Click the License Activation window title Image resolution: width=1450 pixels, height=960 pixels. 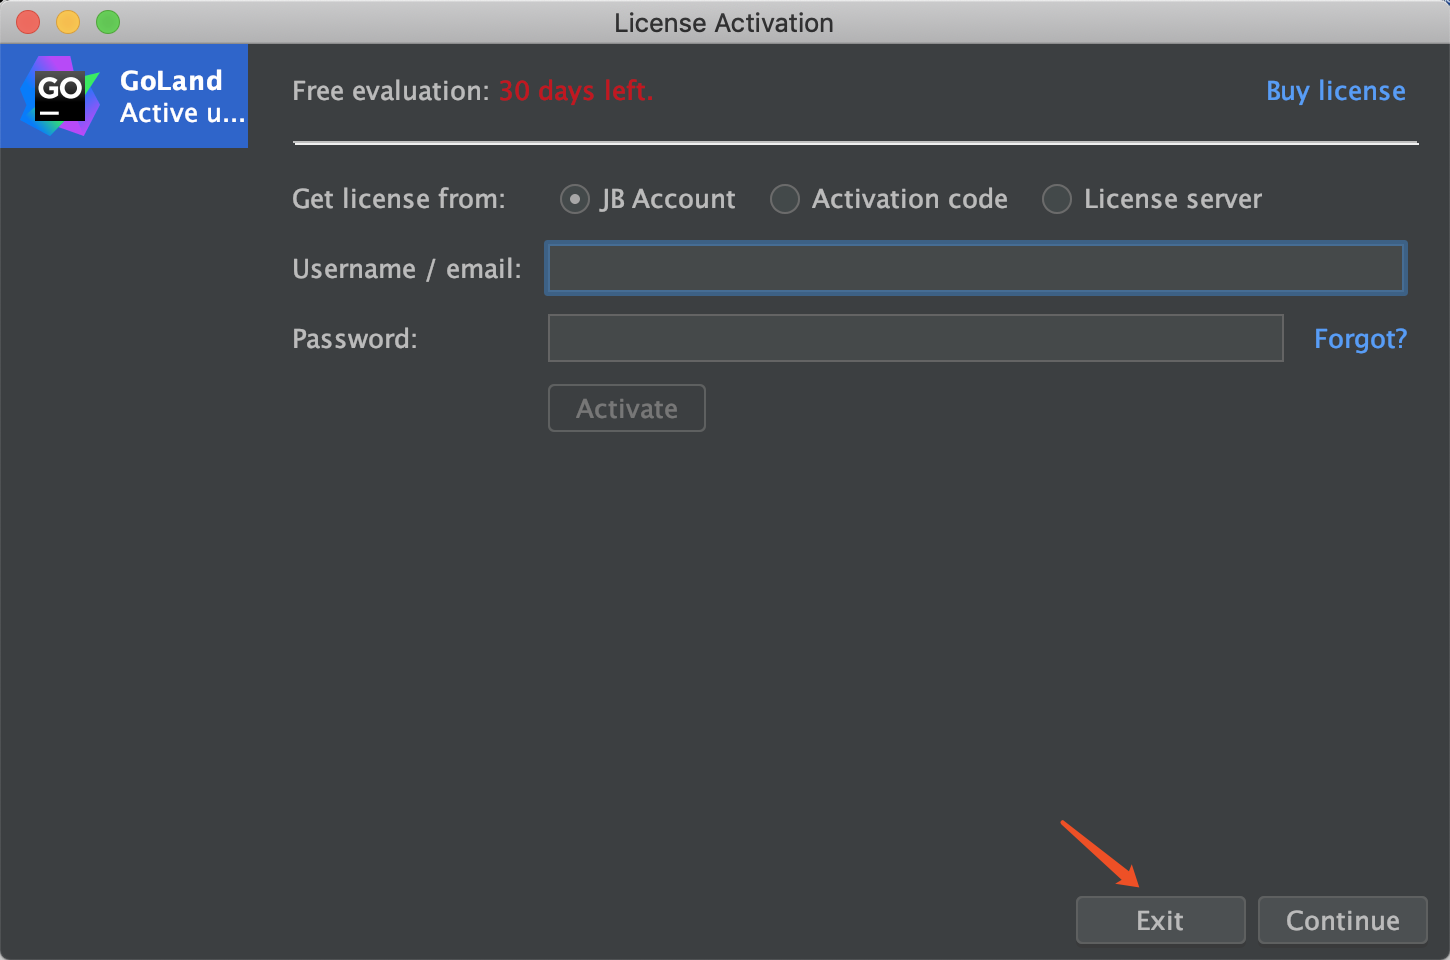point(724,23)
